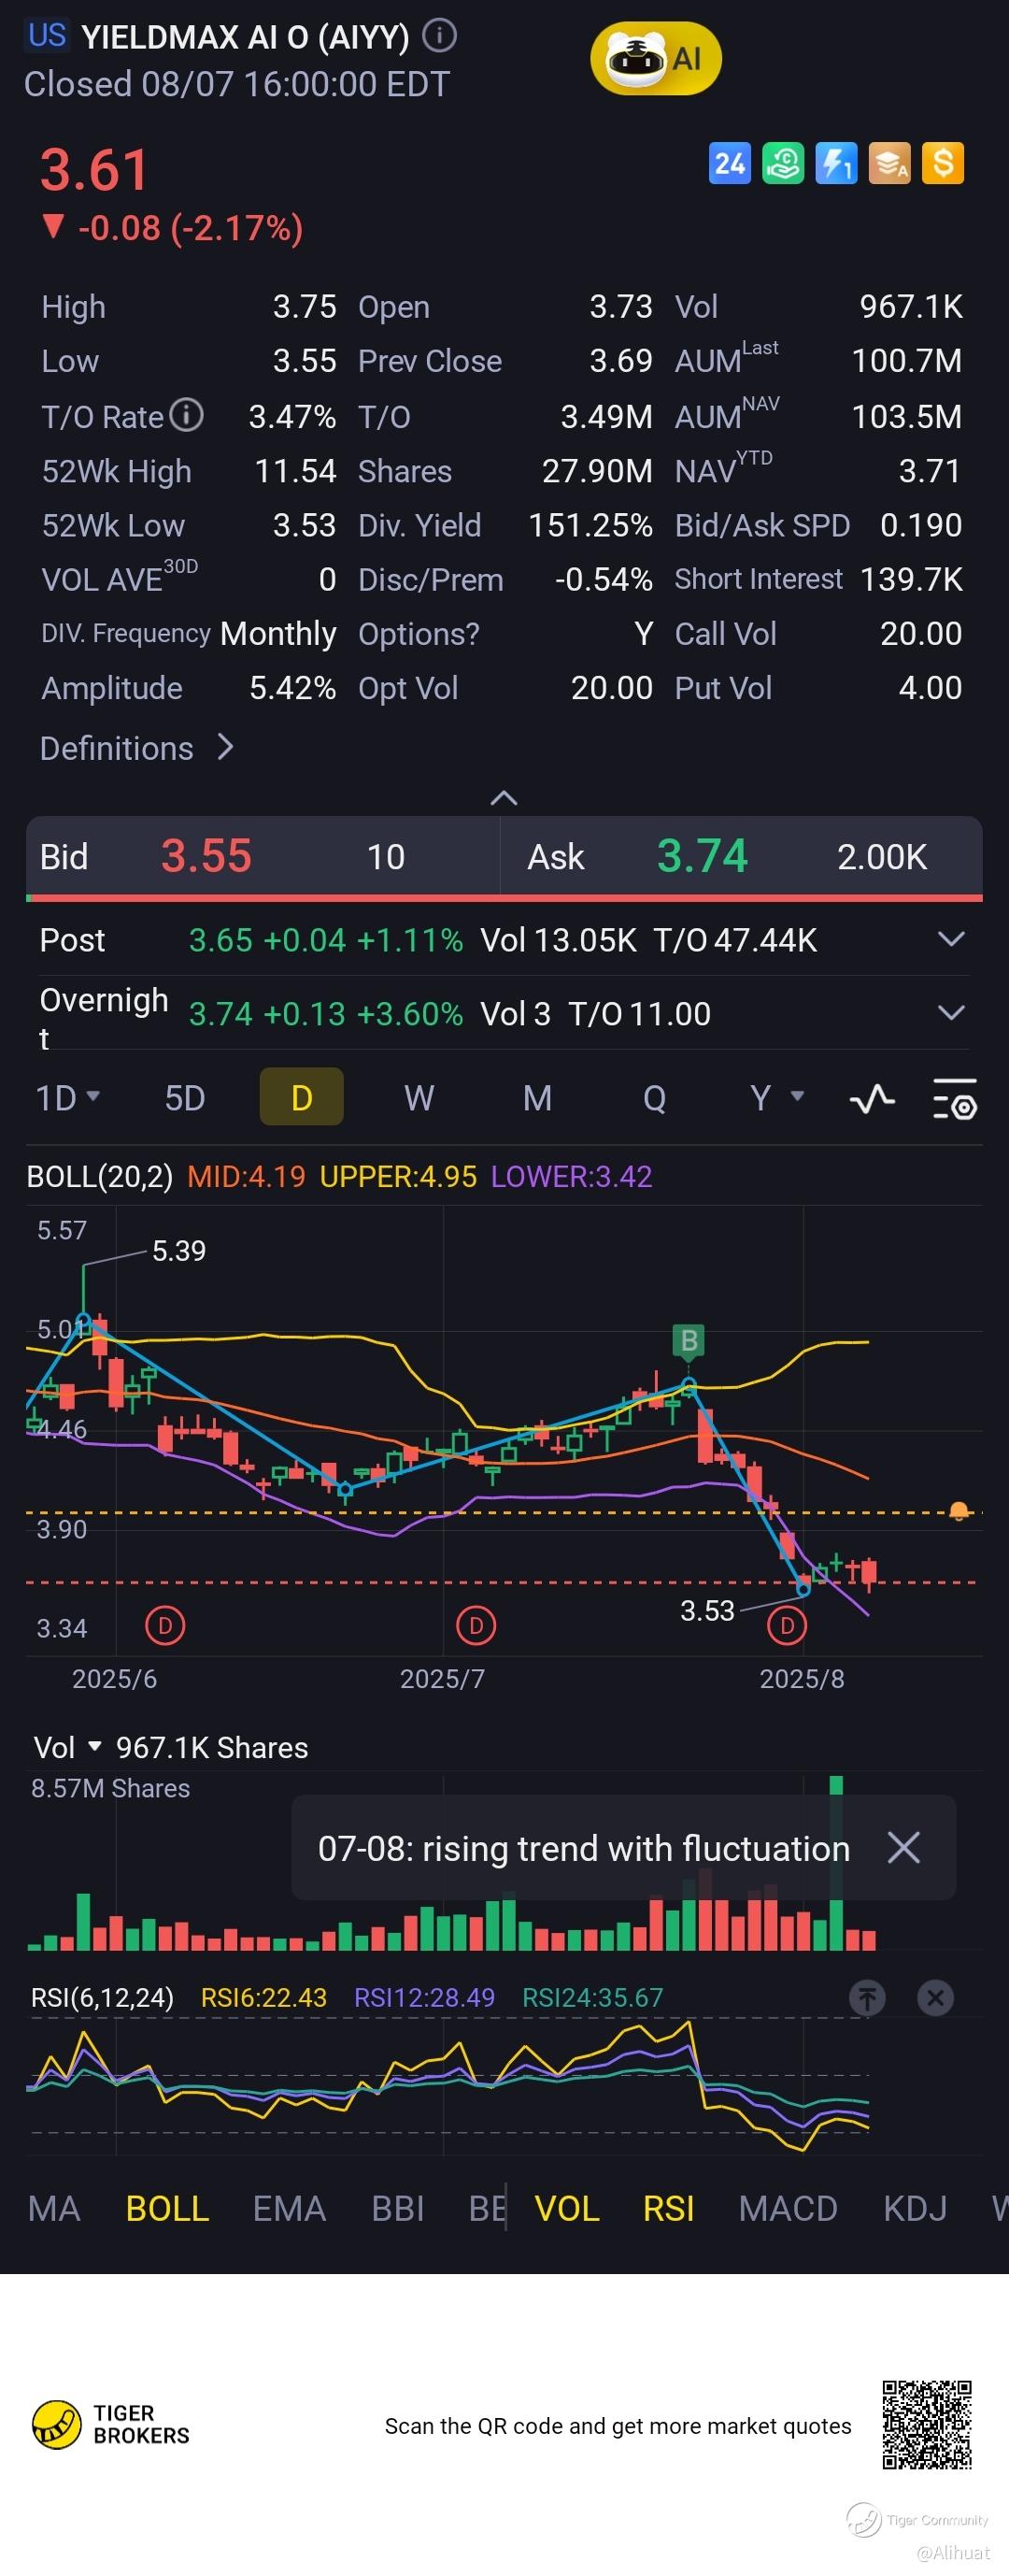The width and height of the screenshot is (1009, 2576).
Task: Open the blue lightning bolt icon
Action: [836, 163]
